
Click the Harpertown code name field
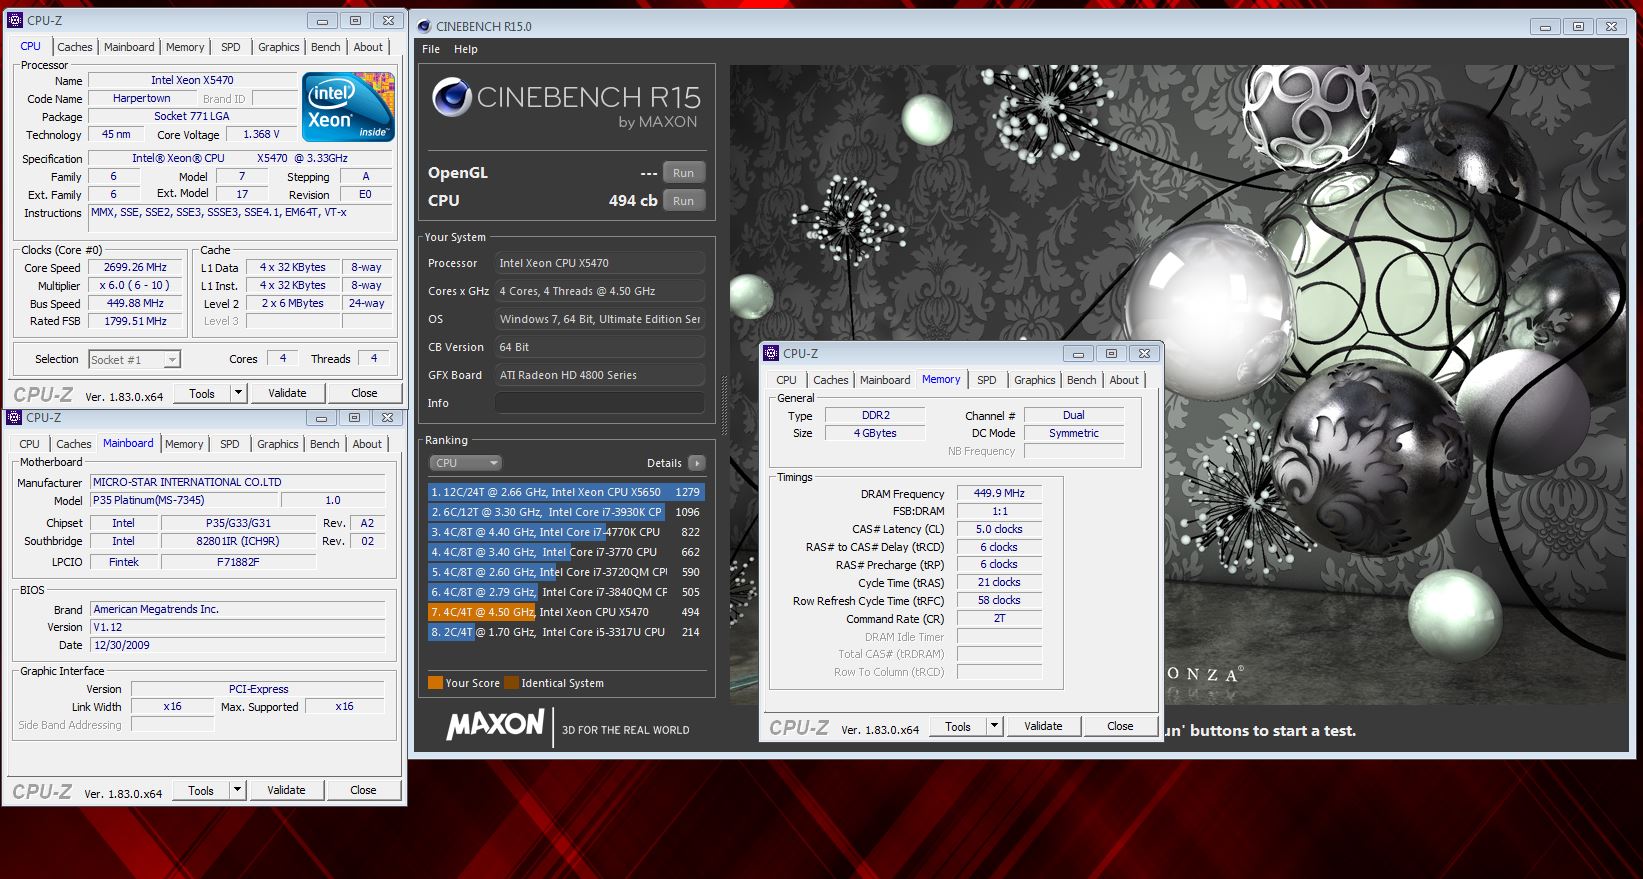pyautogui.click(x=142, y=98)
